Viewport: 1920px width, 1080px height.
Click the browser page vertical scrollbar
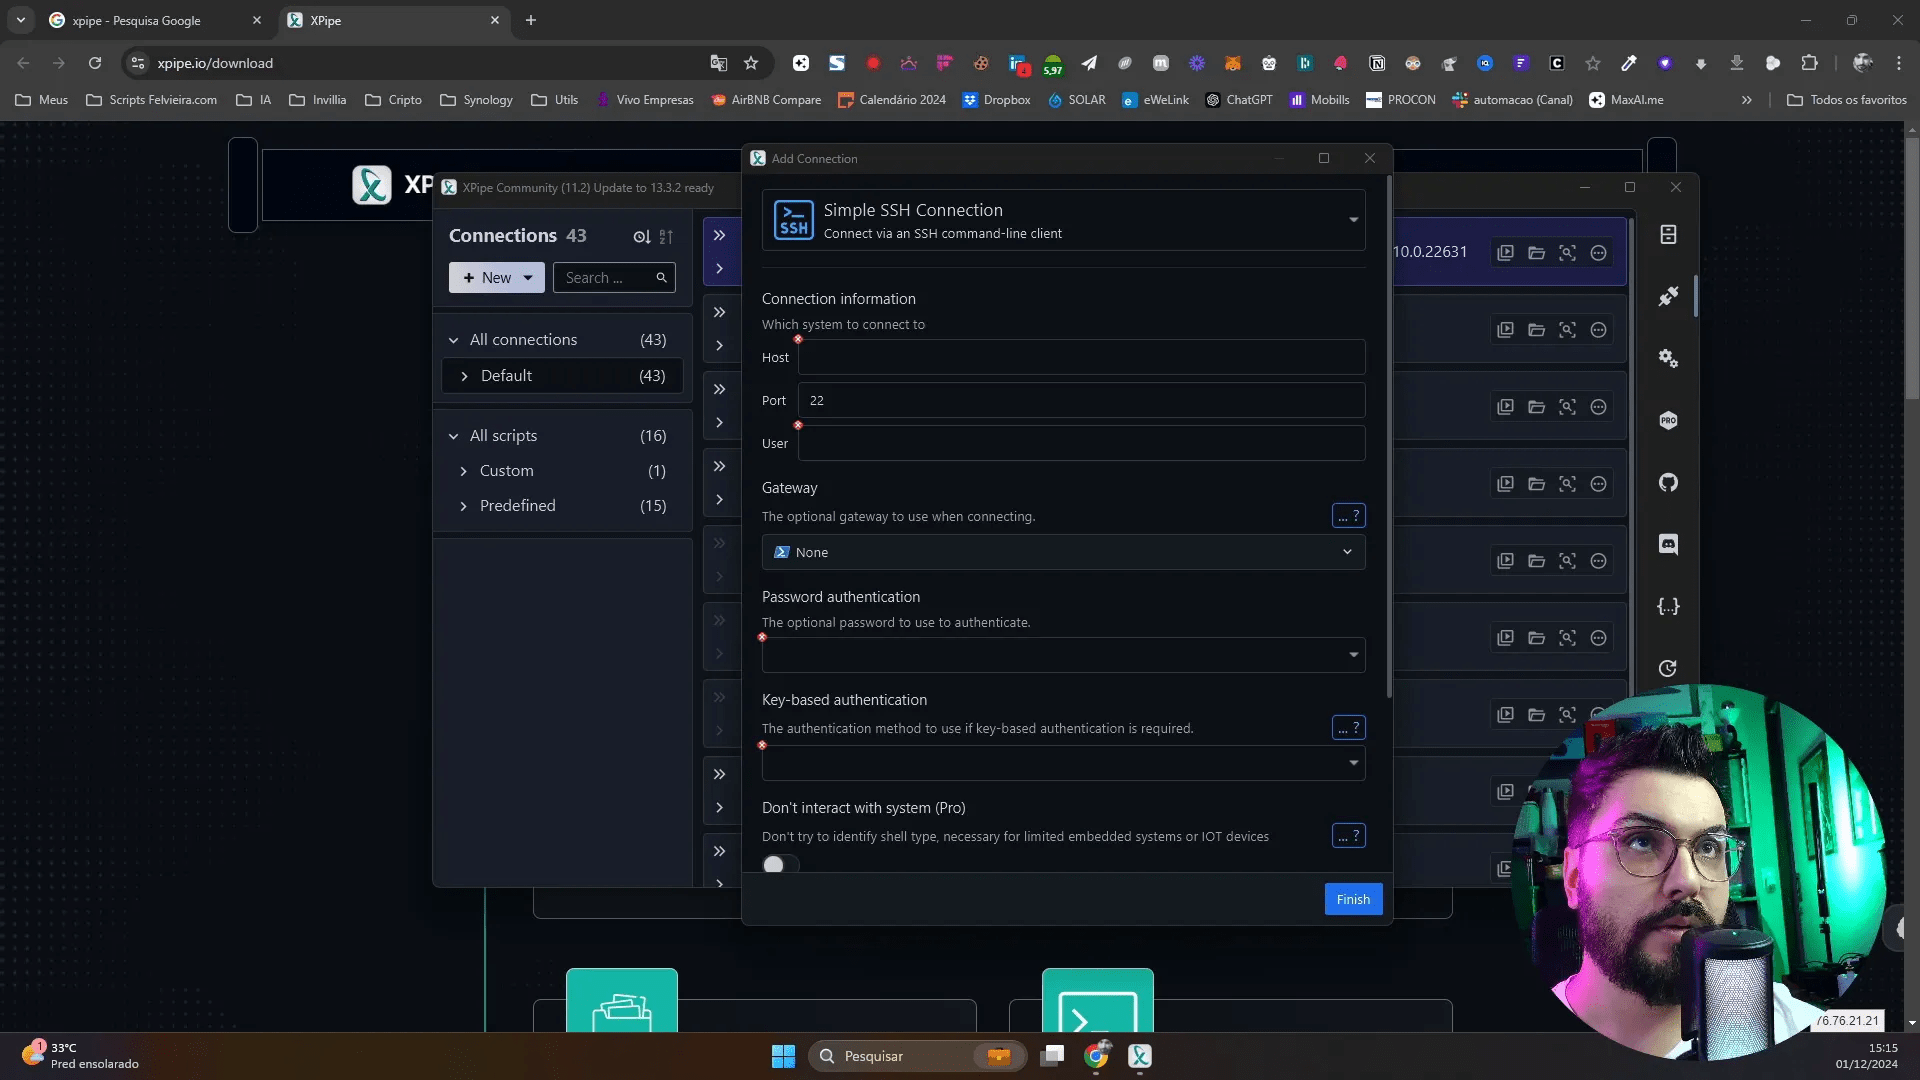pos(1912,270)
